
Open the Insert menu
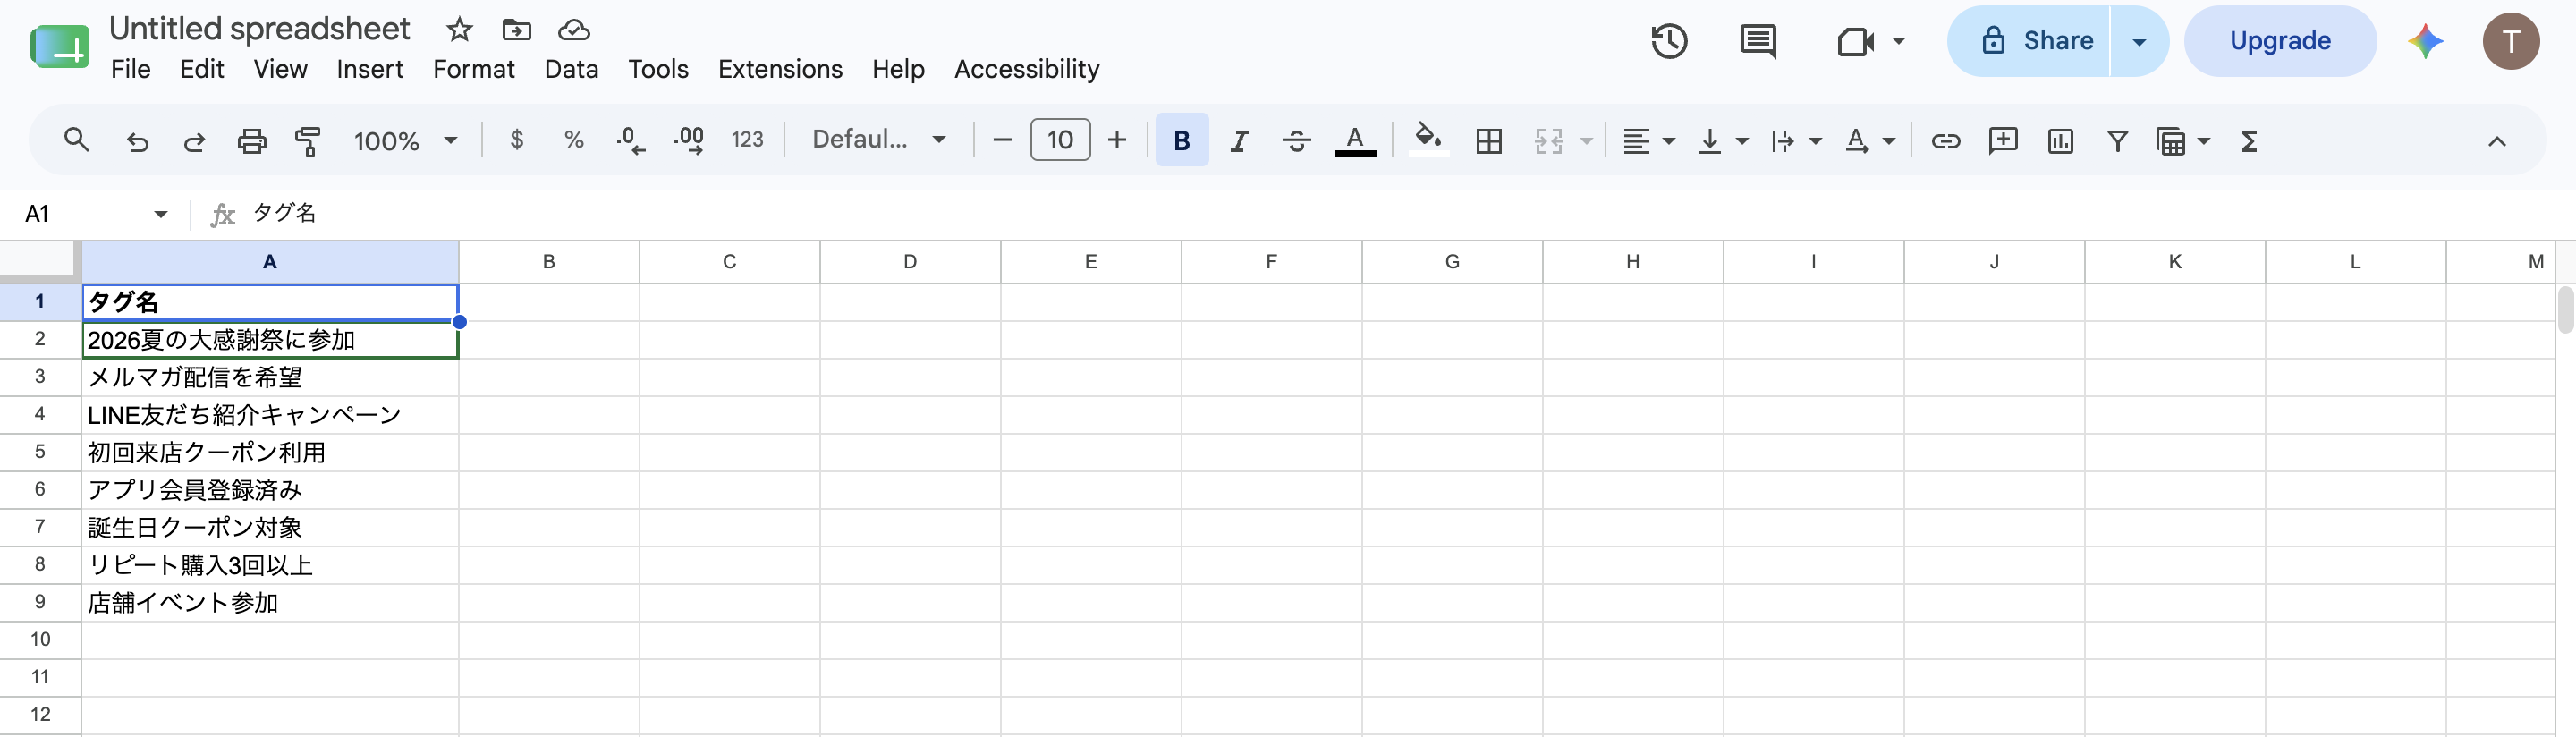[x=370, y=69]
